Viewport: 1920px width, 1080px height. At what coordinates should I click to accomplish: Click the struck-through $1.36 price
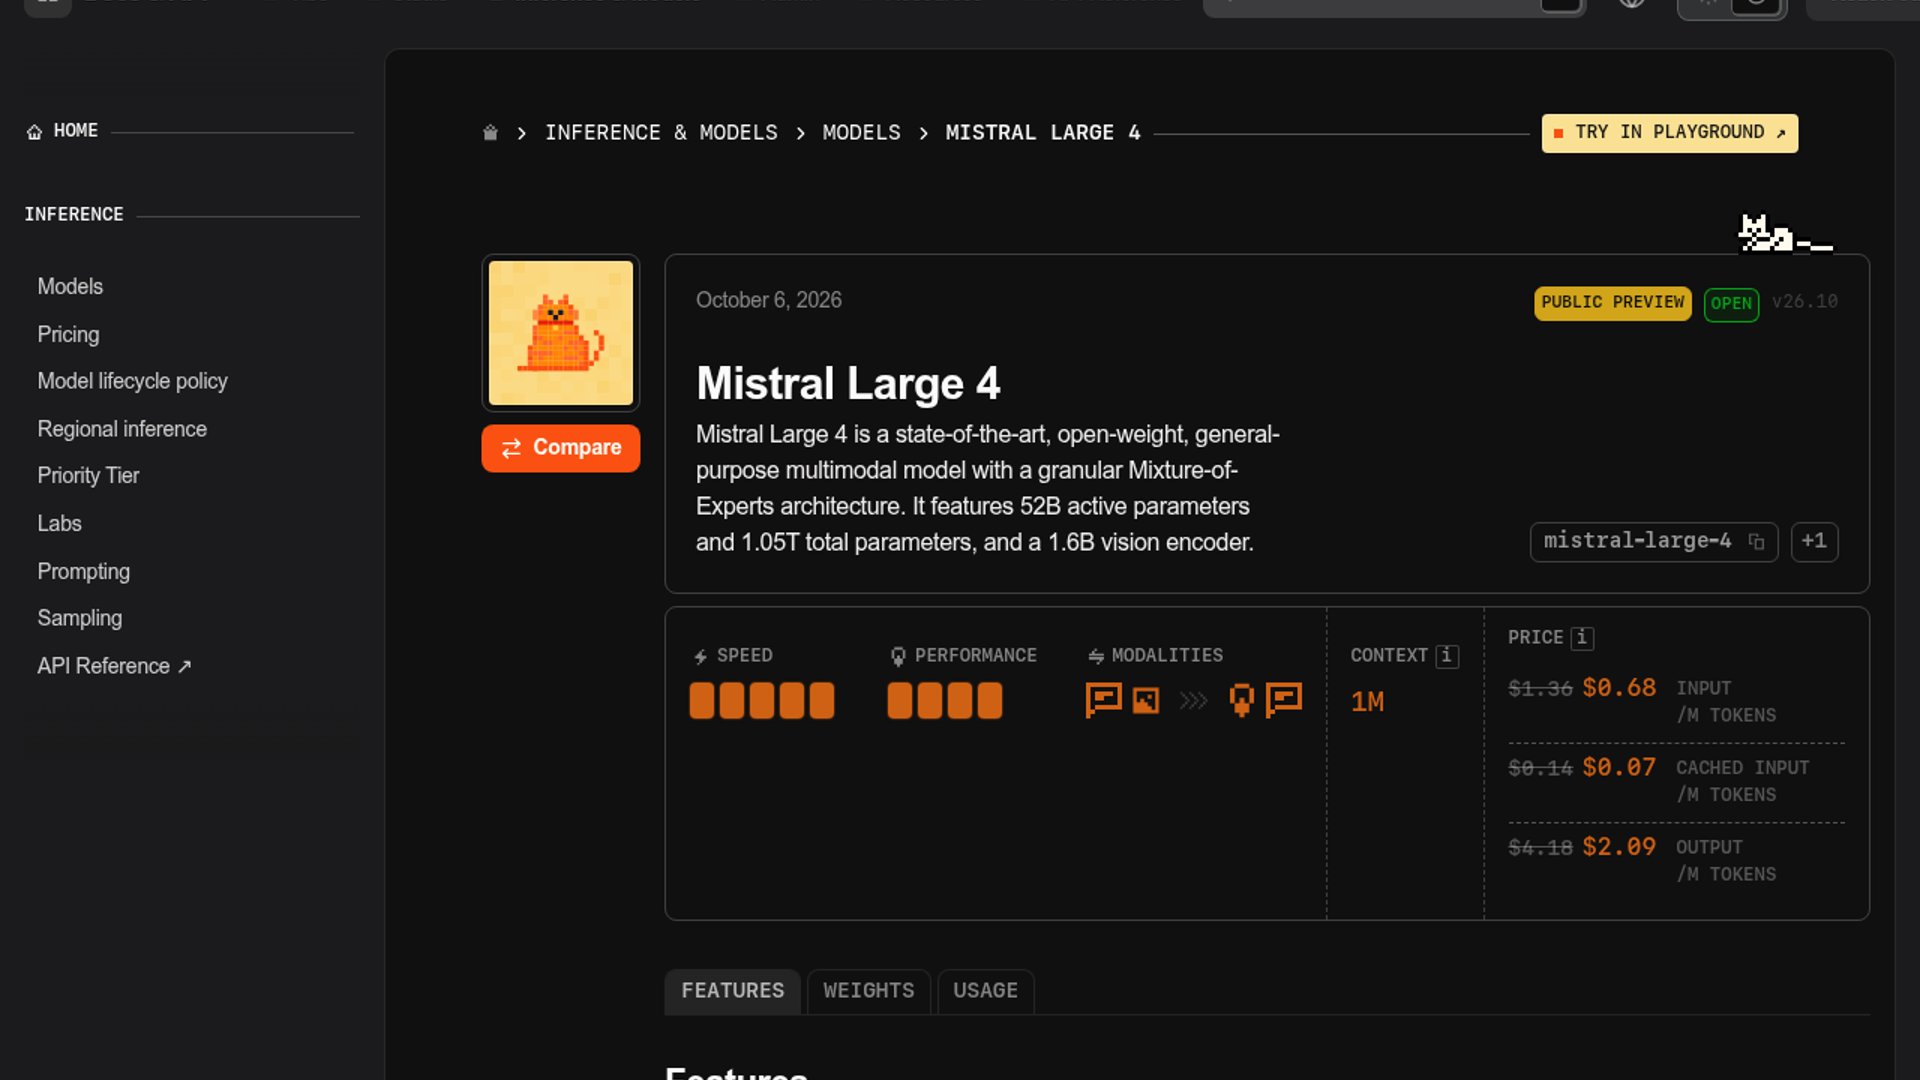(1540, 689)
